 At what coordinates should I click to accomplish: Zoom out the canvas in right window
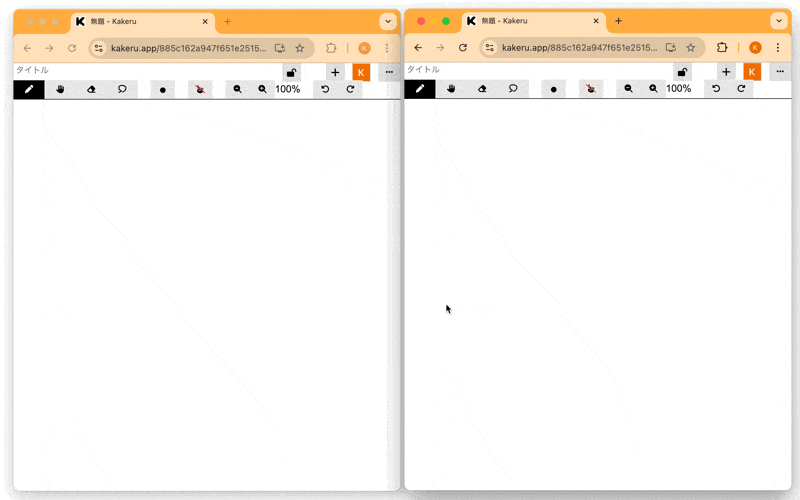(x=628, y=89)
